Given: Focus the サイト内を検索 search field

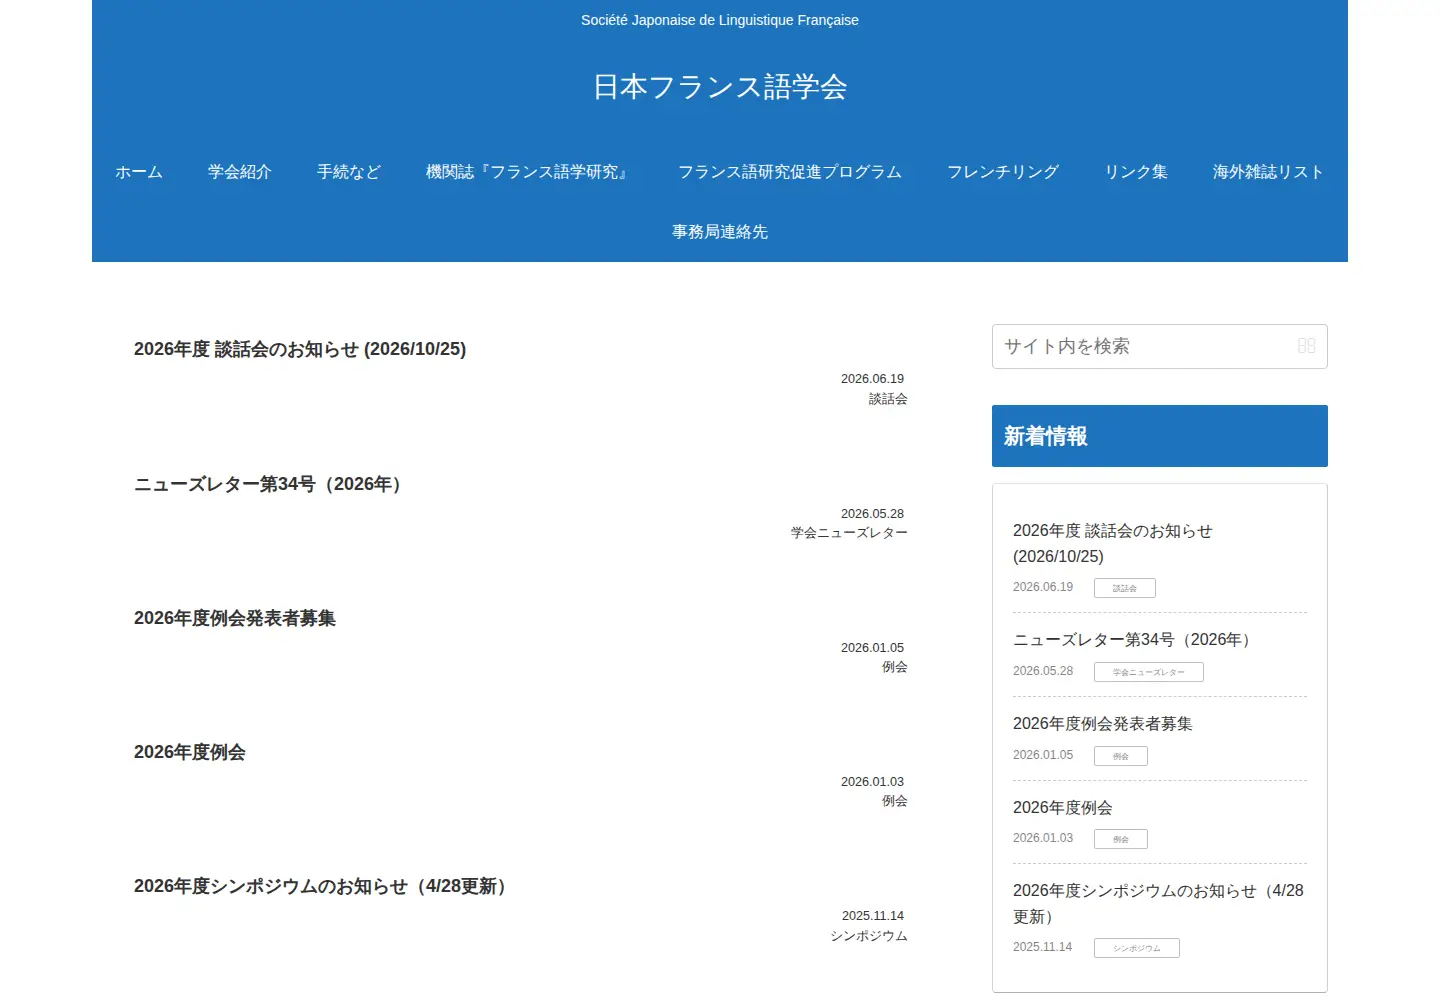Looking at the screenshot, I should pos(1159,346).
